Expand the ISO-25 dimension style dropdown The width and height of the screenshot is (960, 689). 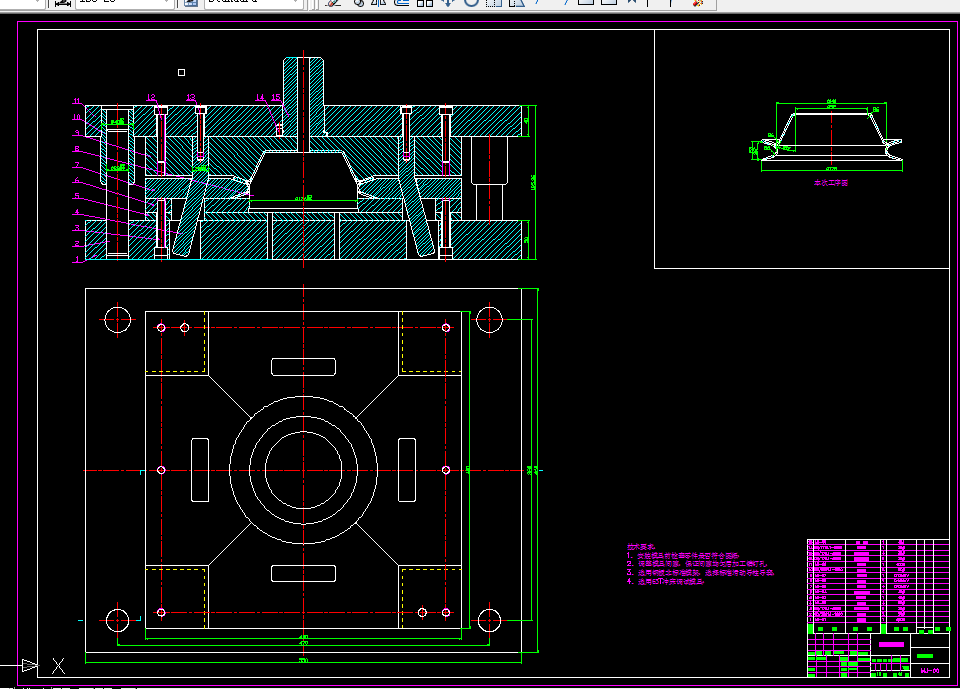click(164, 3)
